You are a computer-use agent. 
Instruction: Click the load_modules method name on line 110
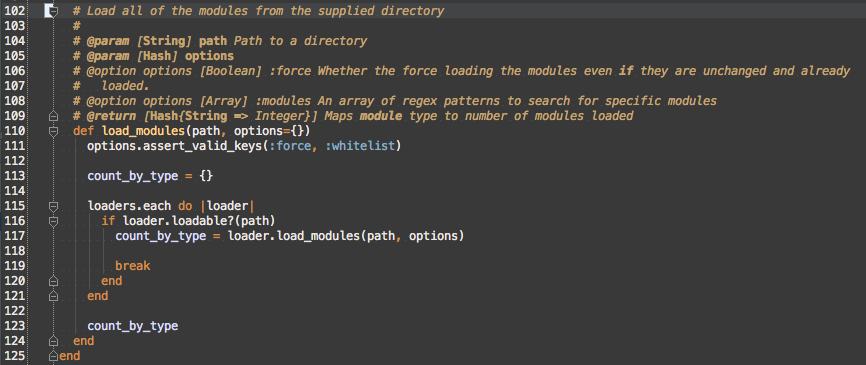(144, 131)
